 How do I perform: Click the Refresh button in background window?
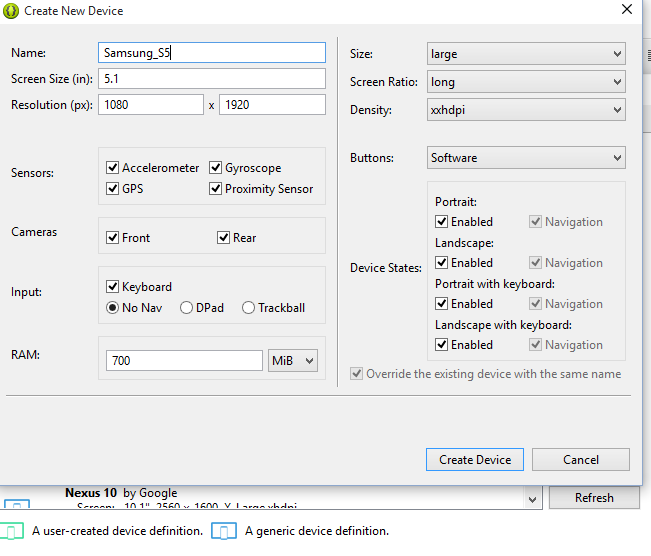(594, 497)
